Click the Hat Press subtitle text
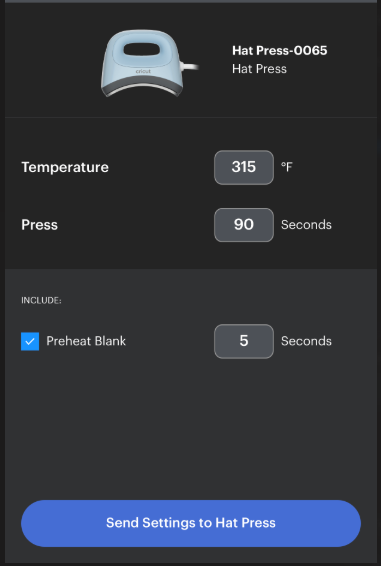The image size is (381, 566). click(x=259, y=69)
